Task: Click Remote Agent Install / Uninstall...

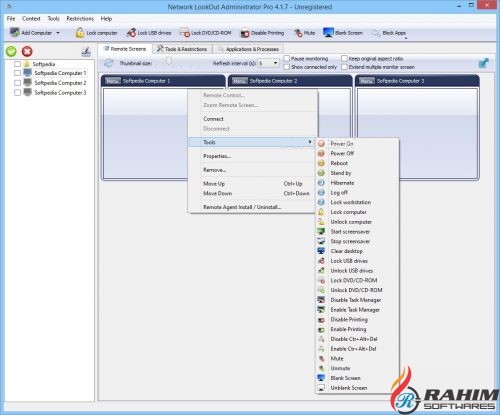Action: click(x=252, y=207)
